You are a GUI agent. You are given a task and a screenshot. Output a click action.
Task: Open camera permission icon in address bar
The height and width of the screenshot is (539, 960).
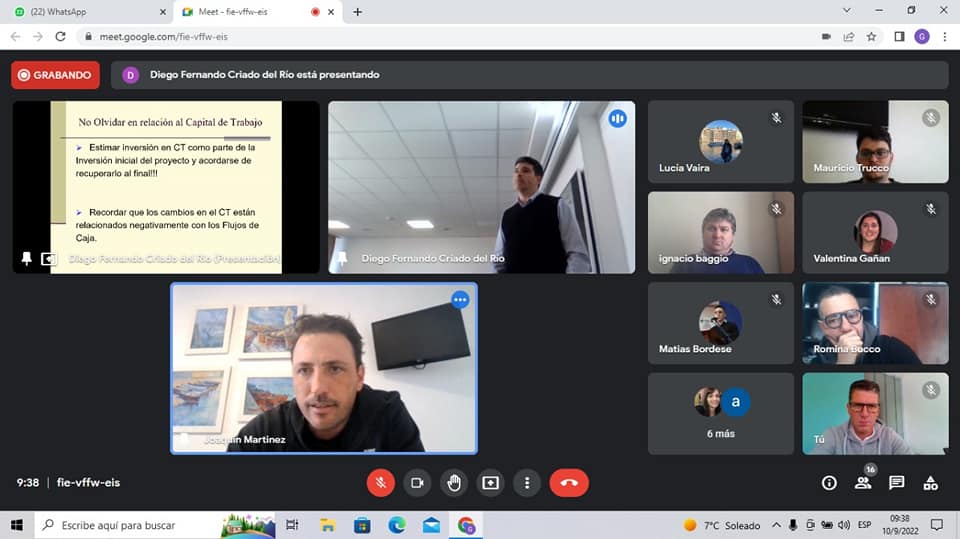point(826,37)
